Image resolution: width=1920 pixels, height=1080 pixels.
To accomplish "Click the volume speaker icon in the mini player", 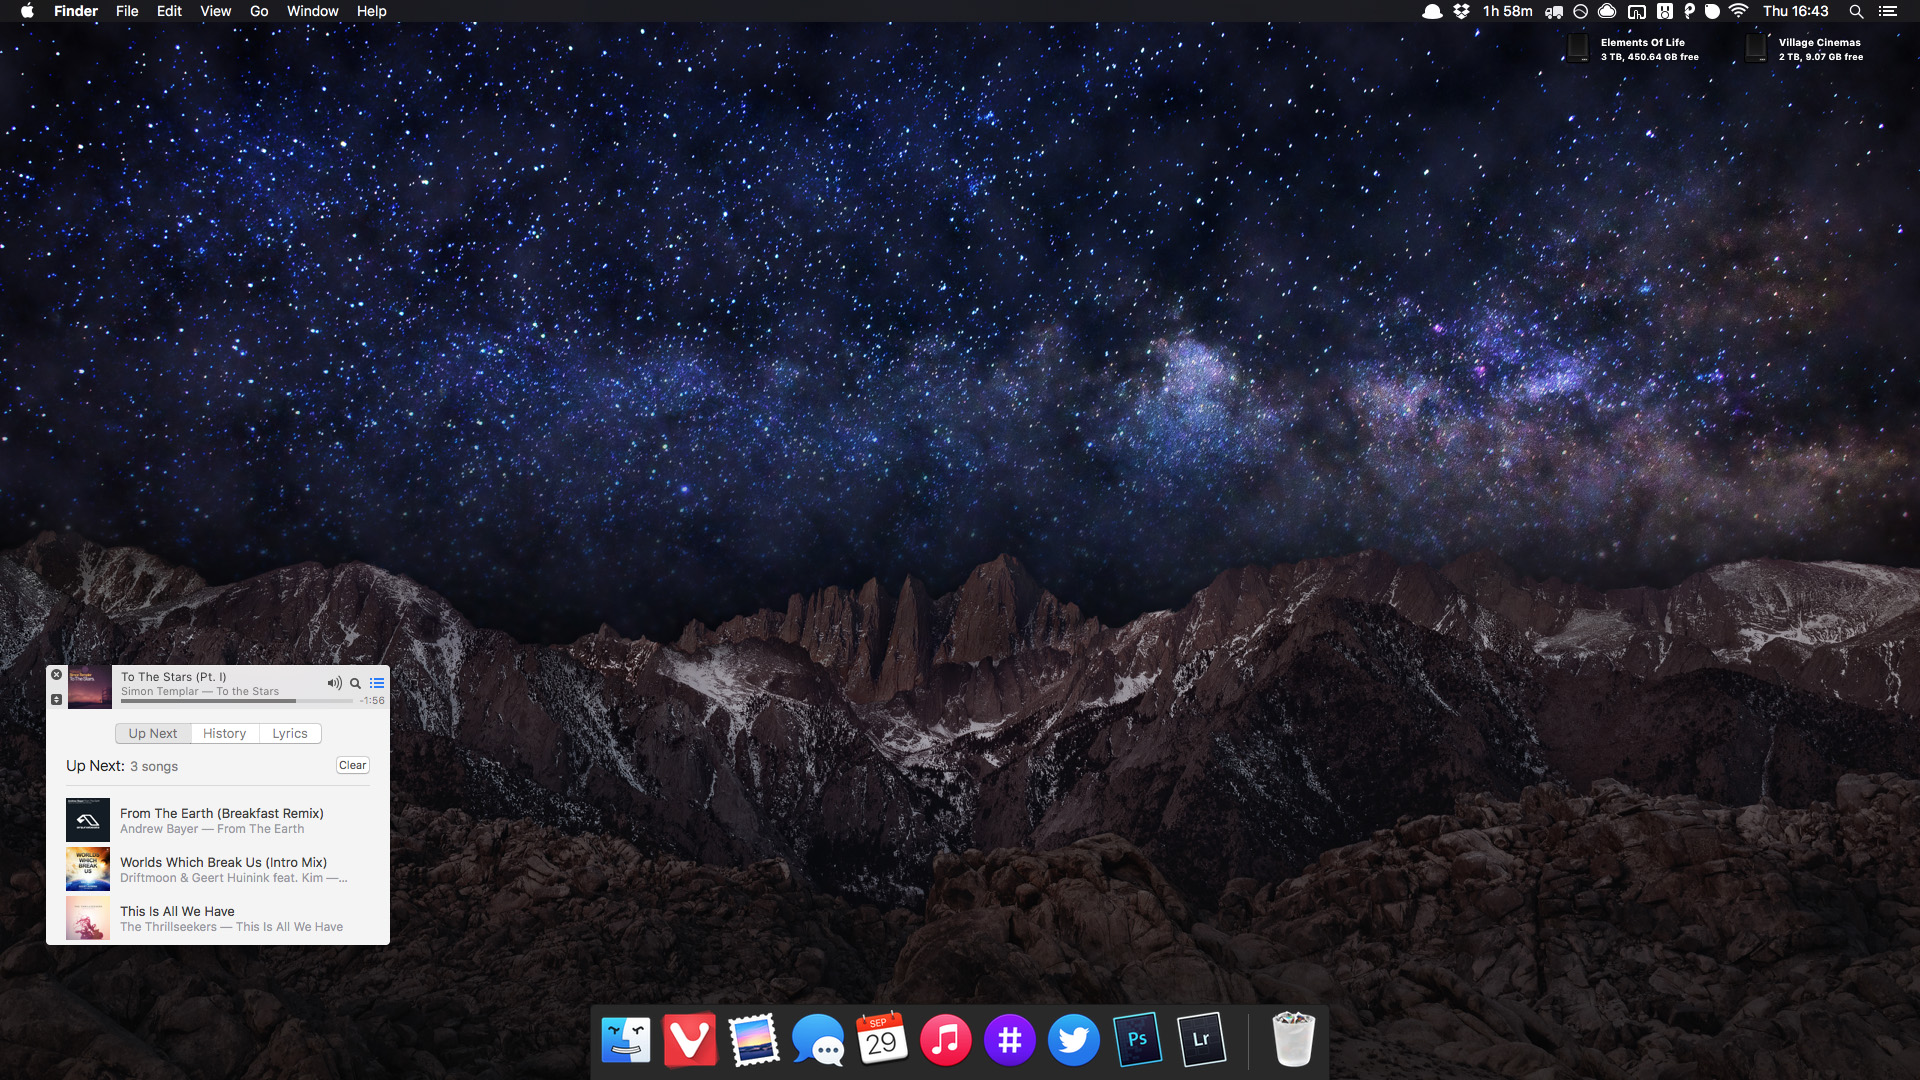I will click(334, 683).
